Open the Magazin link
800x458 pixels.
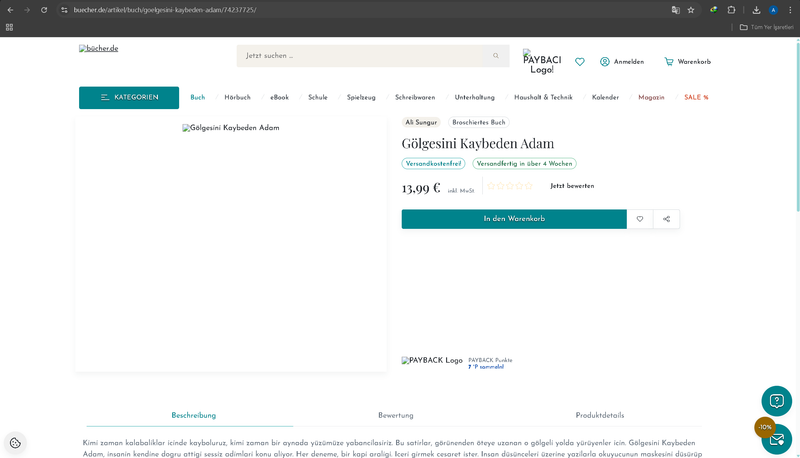tap(651, 97)
